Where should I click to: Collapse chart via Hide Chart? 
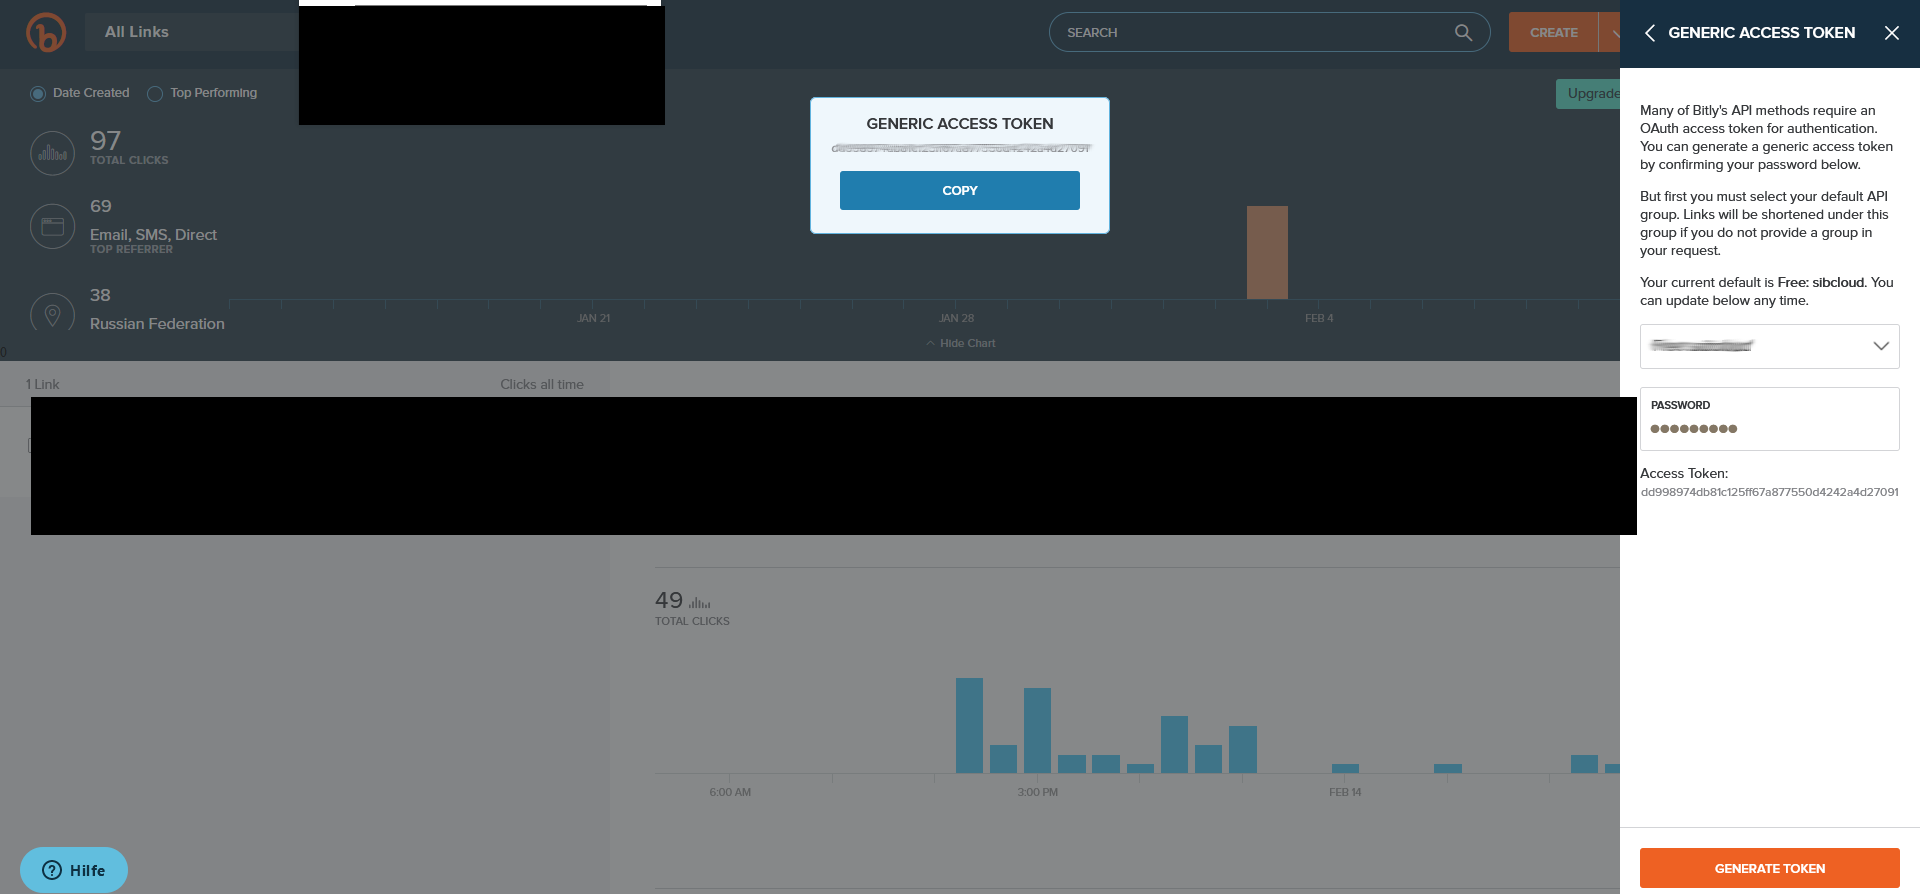pos(960,343)
